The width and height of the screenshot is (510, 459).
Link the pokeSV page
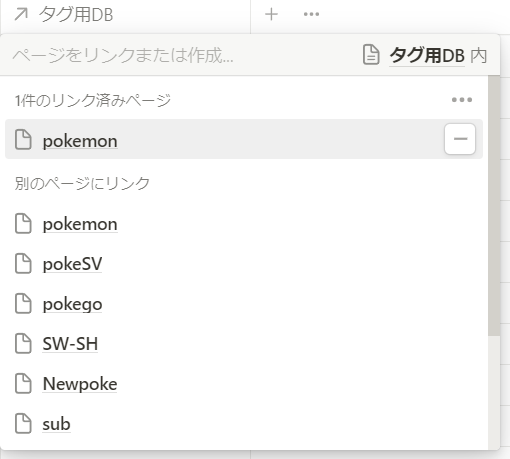(x=244, y=264)
